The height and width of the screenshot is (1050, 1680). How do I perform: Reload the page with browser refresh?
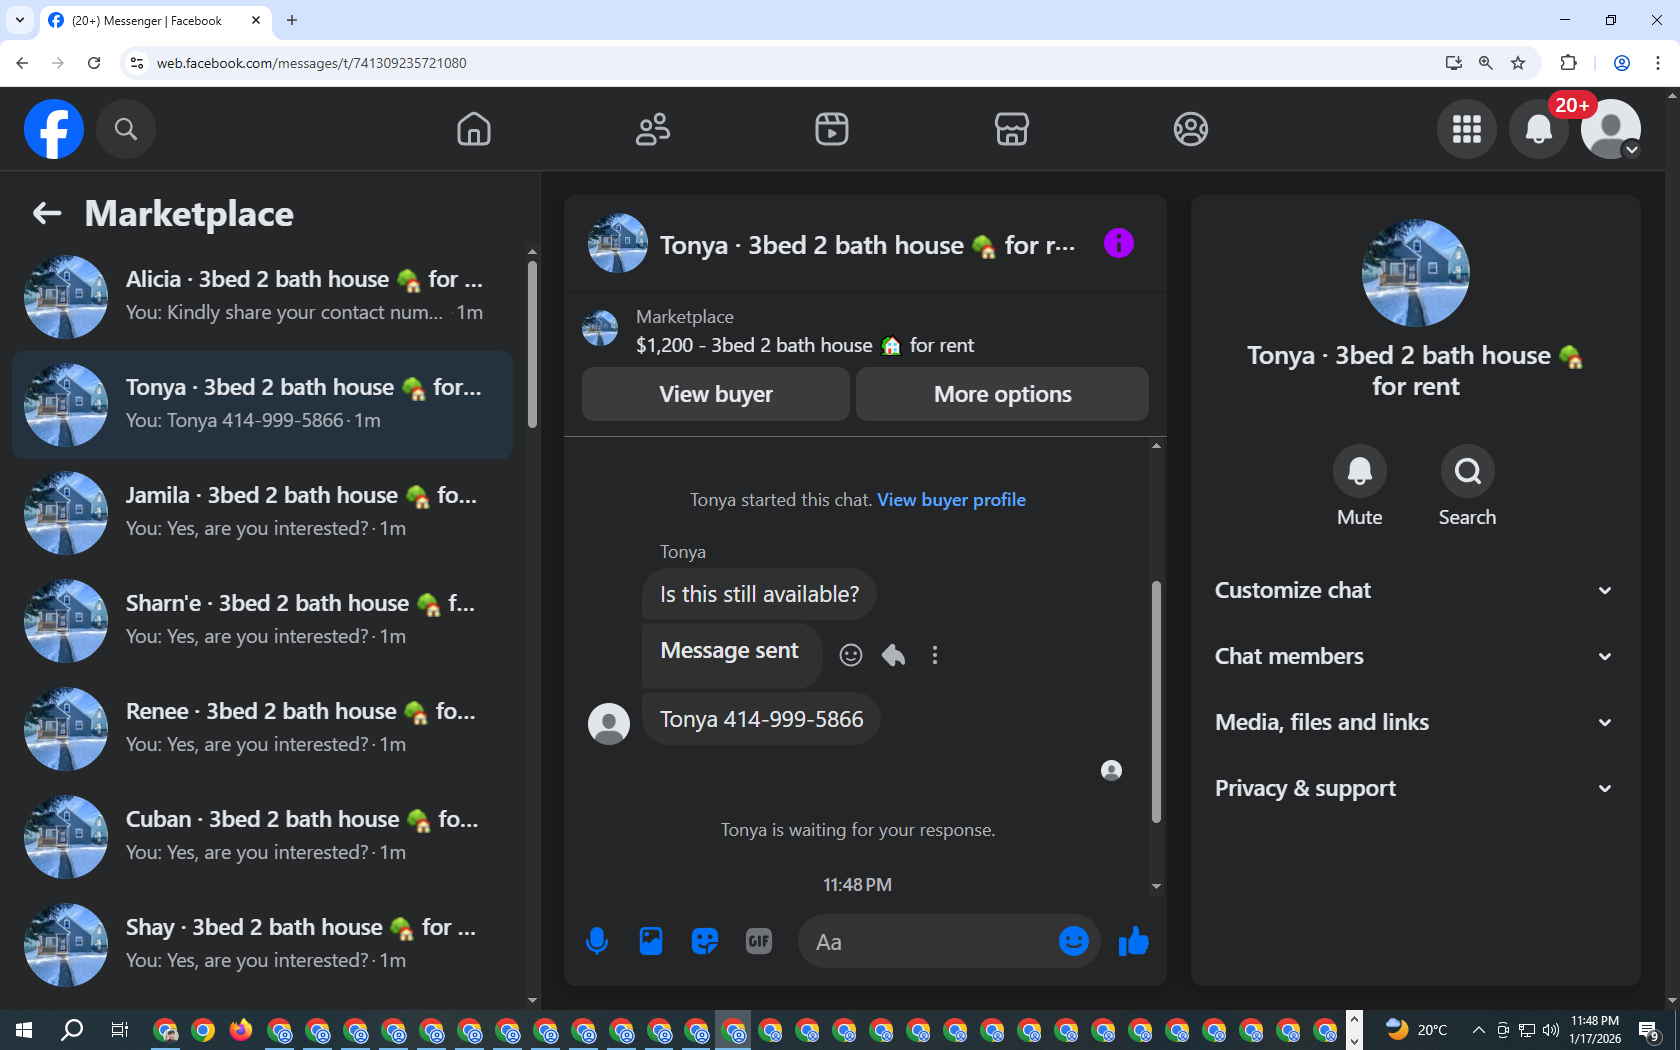[x=94, y=63]
